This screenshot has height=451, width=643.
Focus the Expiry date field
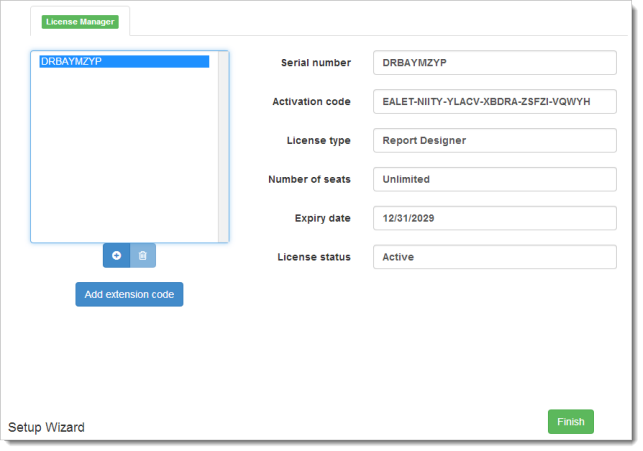[x=494, y=218]
